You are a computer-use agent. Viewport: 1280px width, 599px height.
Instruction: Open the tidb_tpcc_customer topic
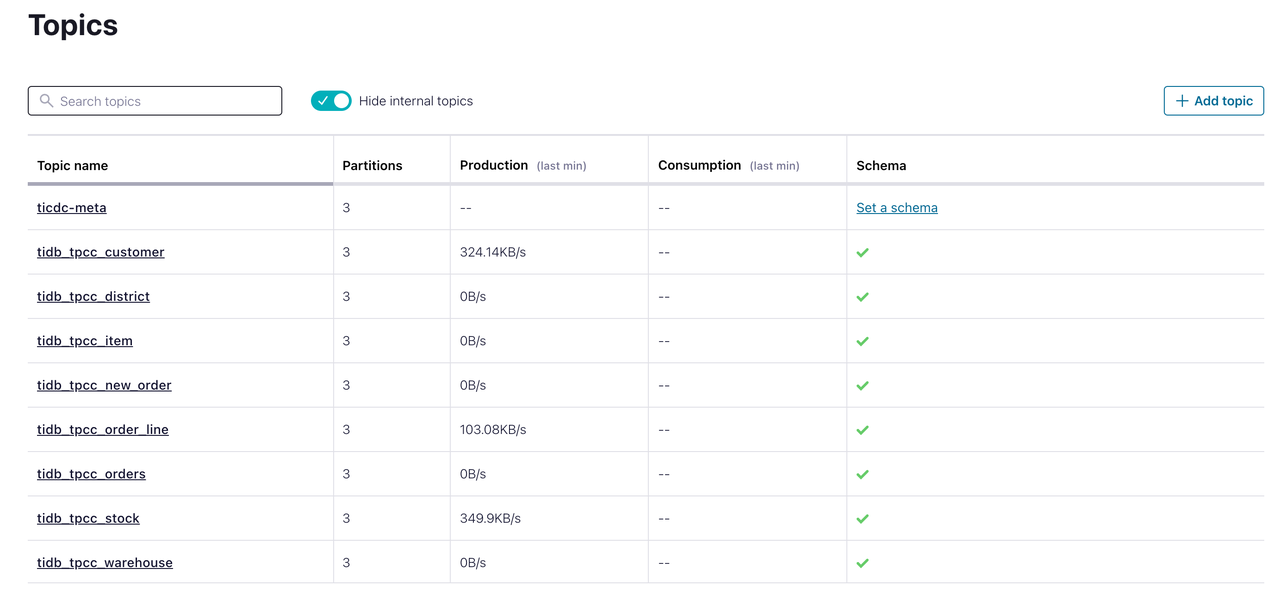coord(100,252)
